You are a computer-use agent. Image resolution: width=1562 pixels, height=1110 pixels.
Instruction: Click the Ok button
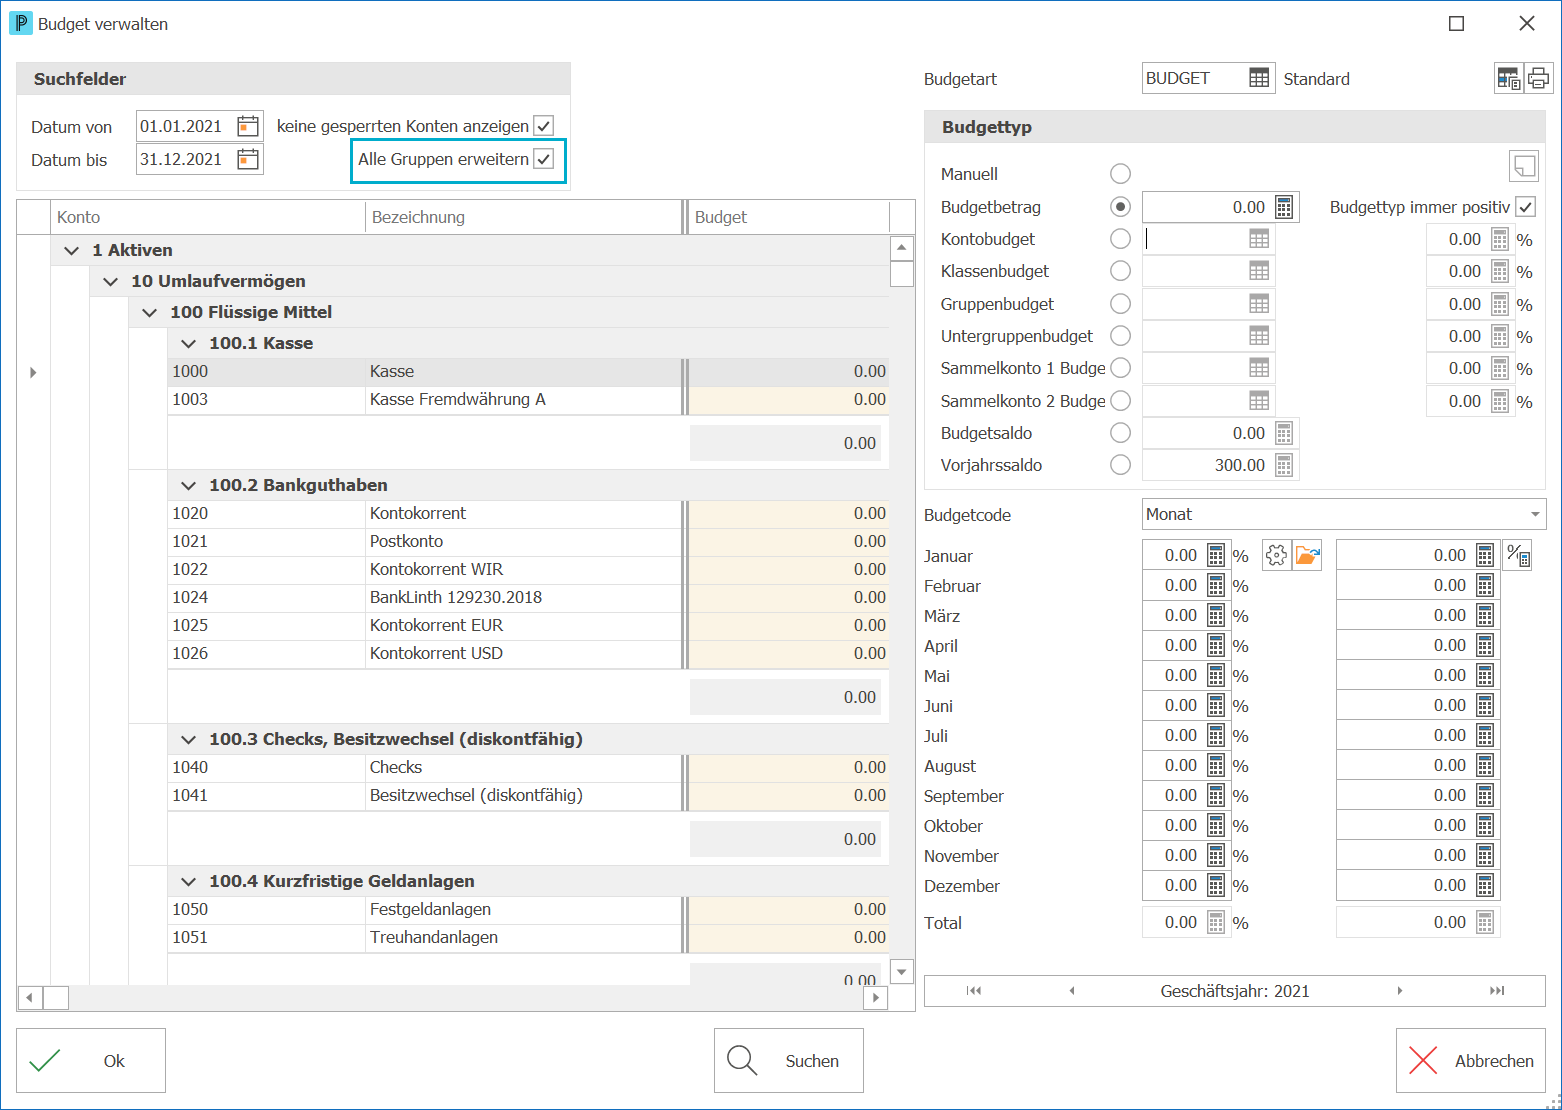coord(91,1061)
